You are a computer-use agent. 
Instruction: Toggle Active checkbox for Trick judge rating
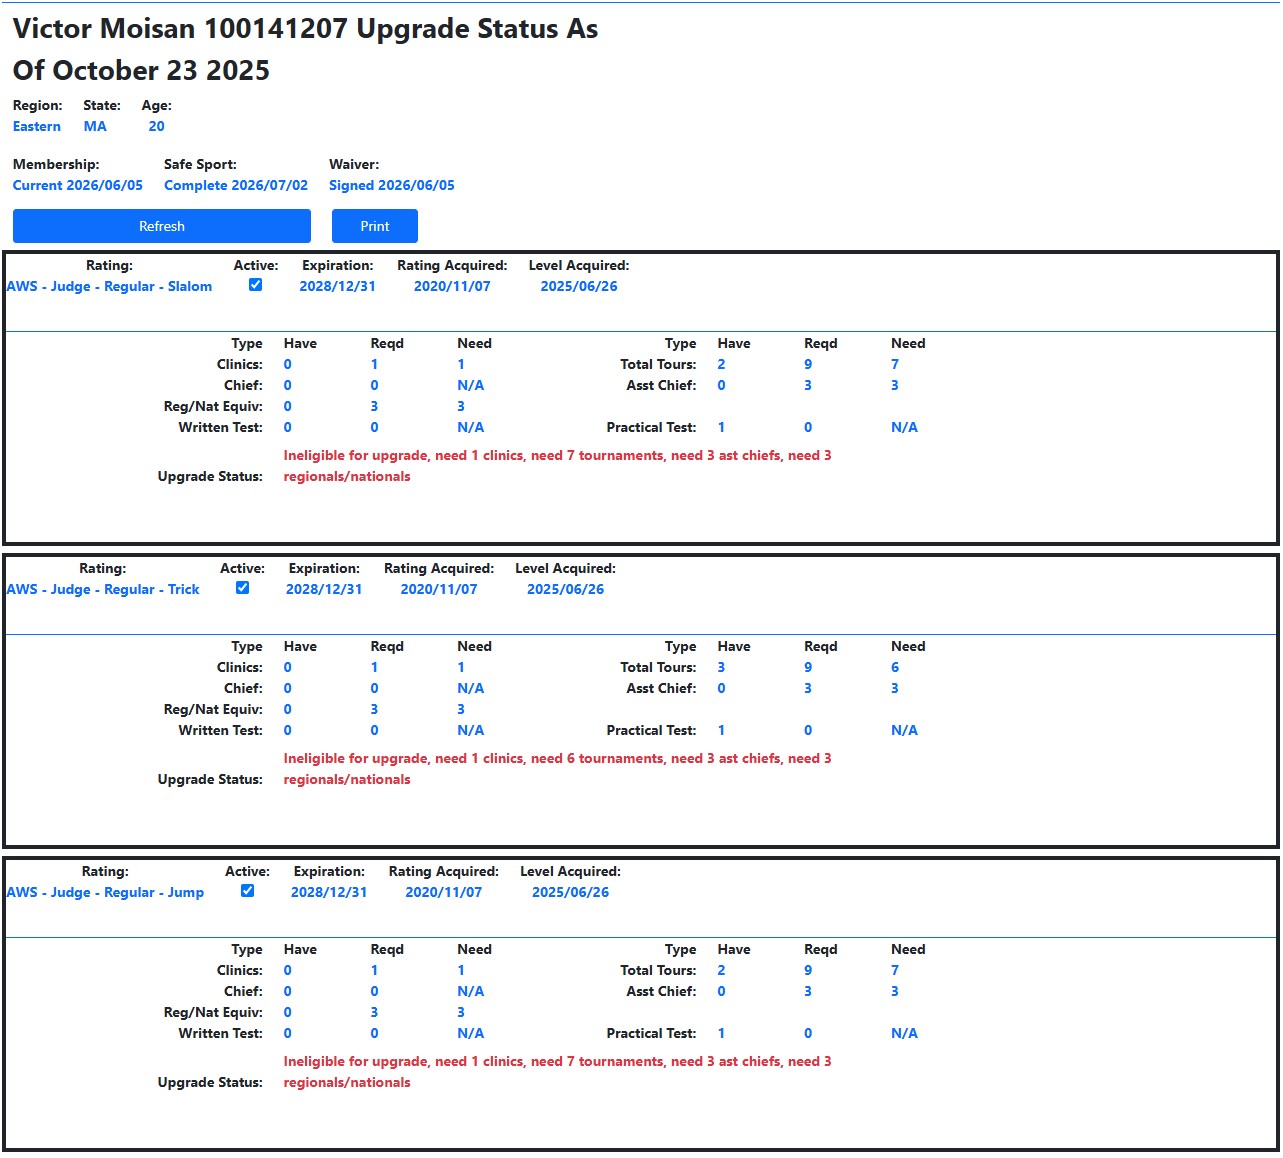tap(242, 588)
